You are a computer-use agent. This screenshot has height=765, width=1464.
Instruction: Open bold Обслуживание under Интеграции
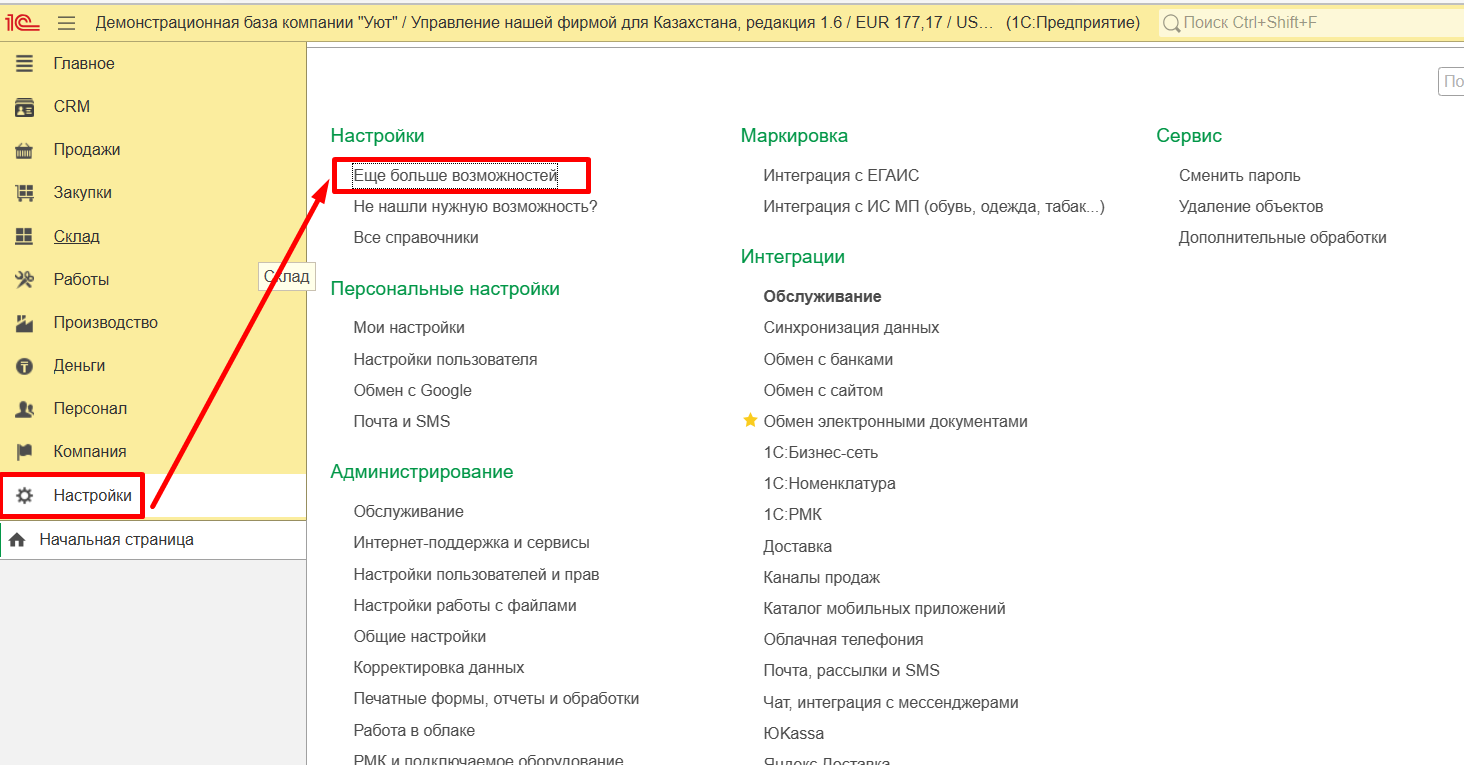pos(822,297)
